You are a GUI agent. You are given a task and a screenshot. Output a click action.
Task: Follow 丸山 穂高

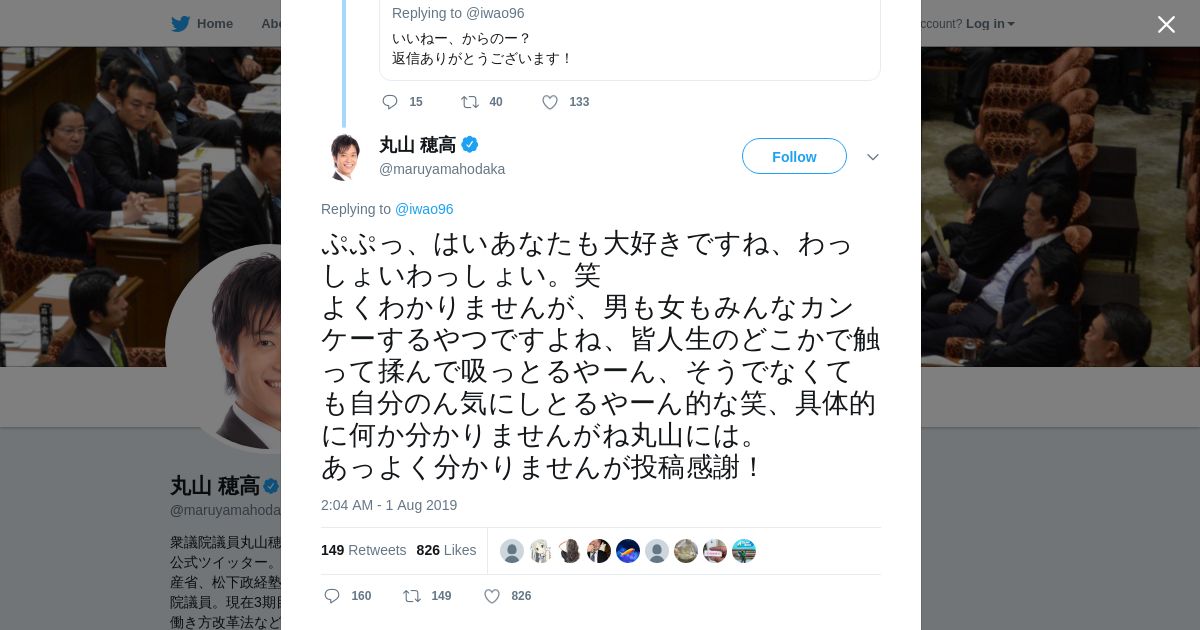point(794,157)
